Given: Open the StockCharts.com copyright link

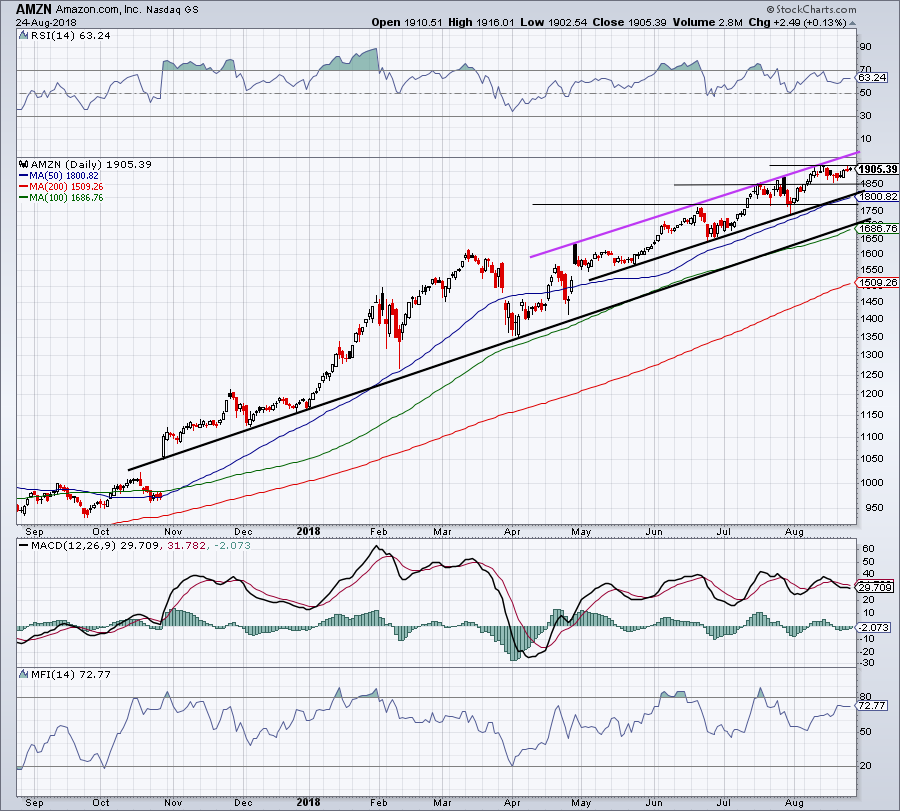Looking at the screenshot, I should tap(811, 10).
